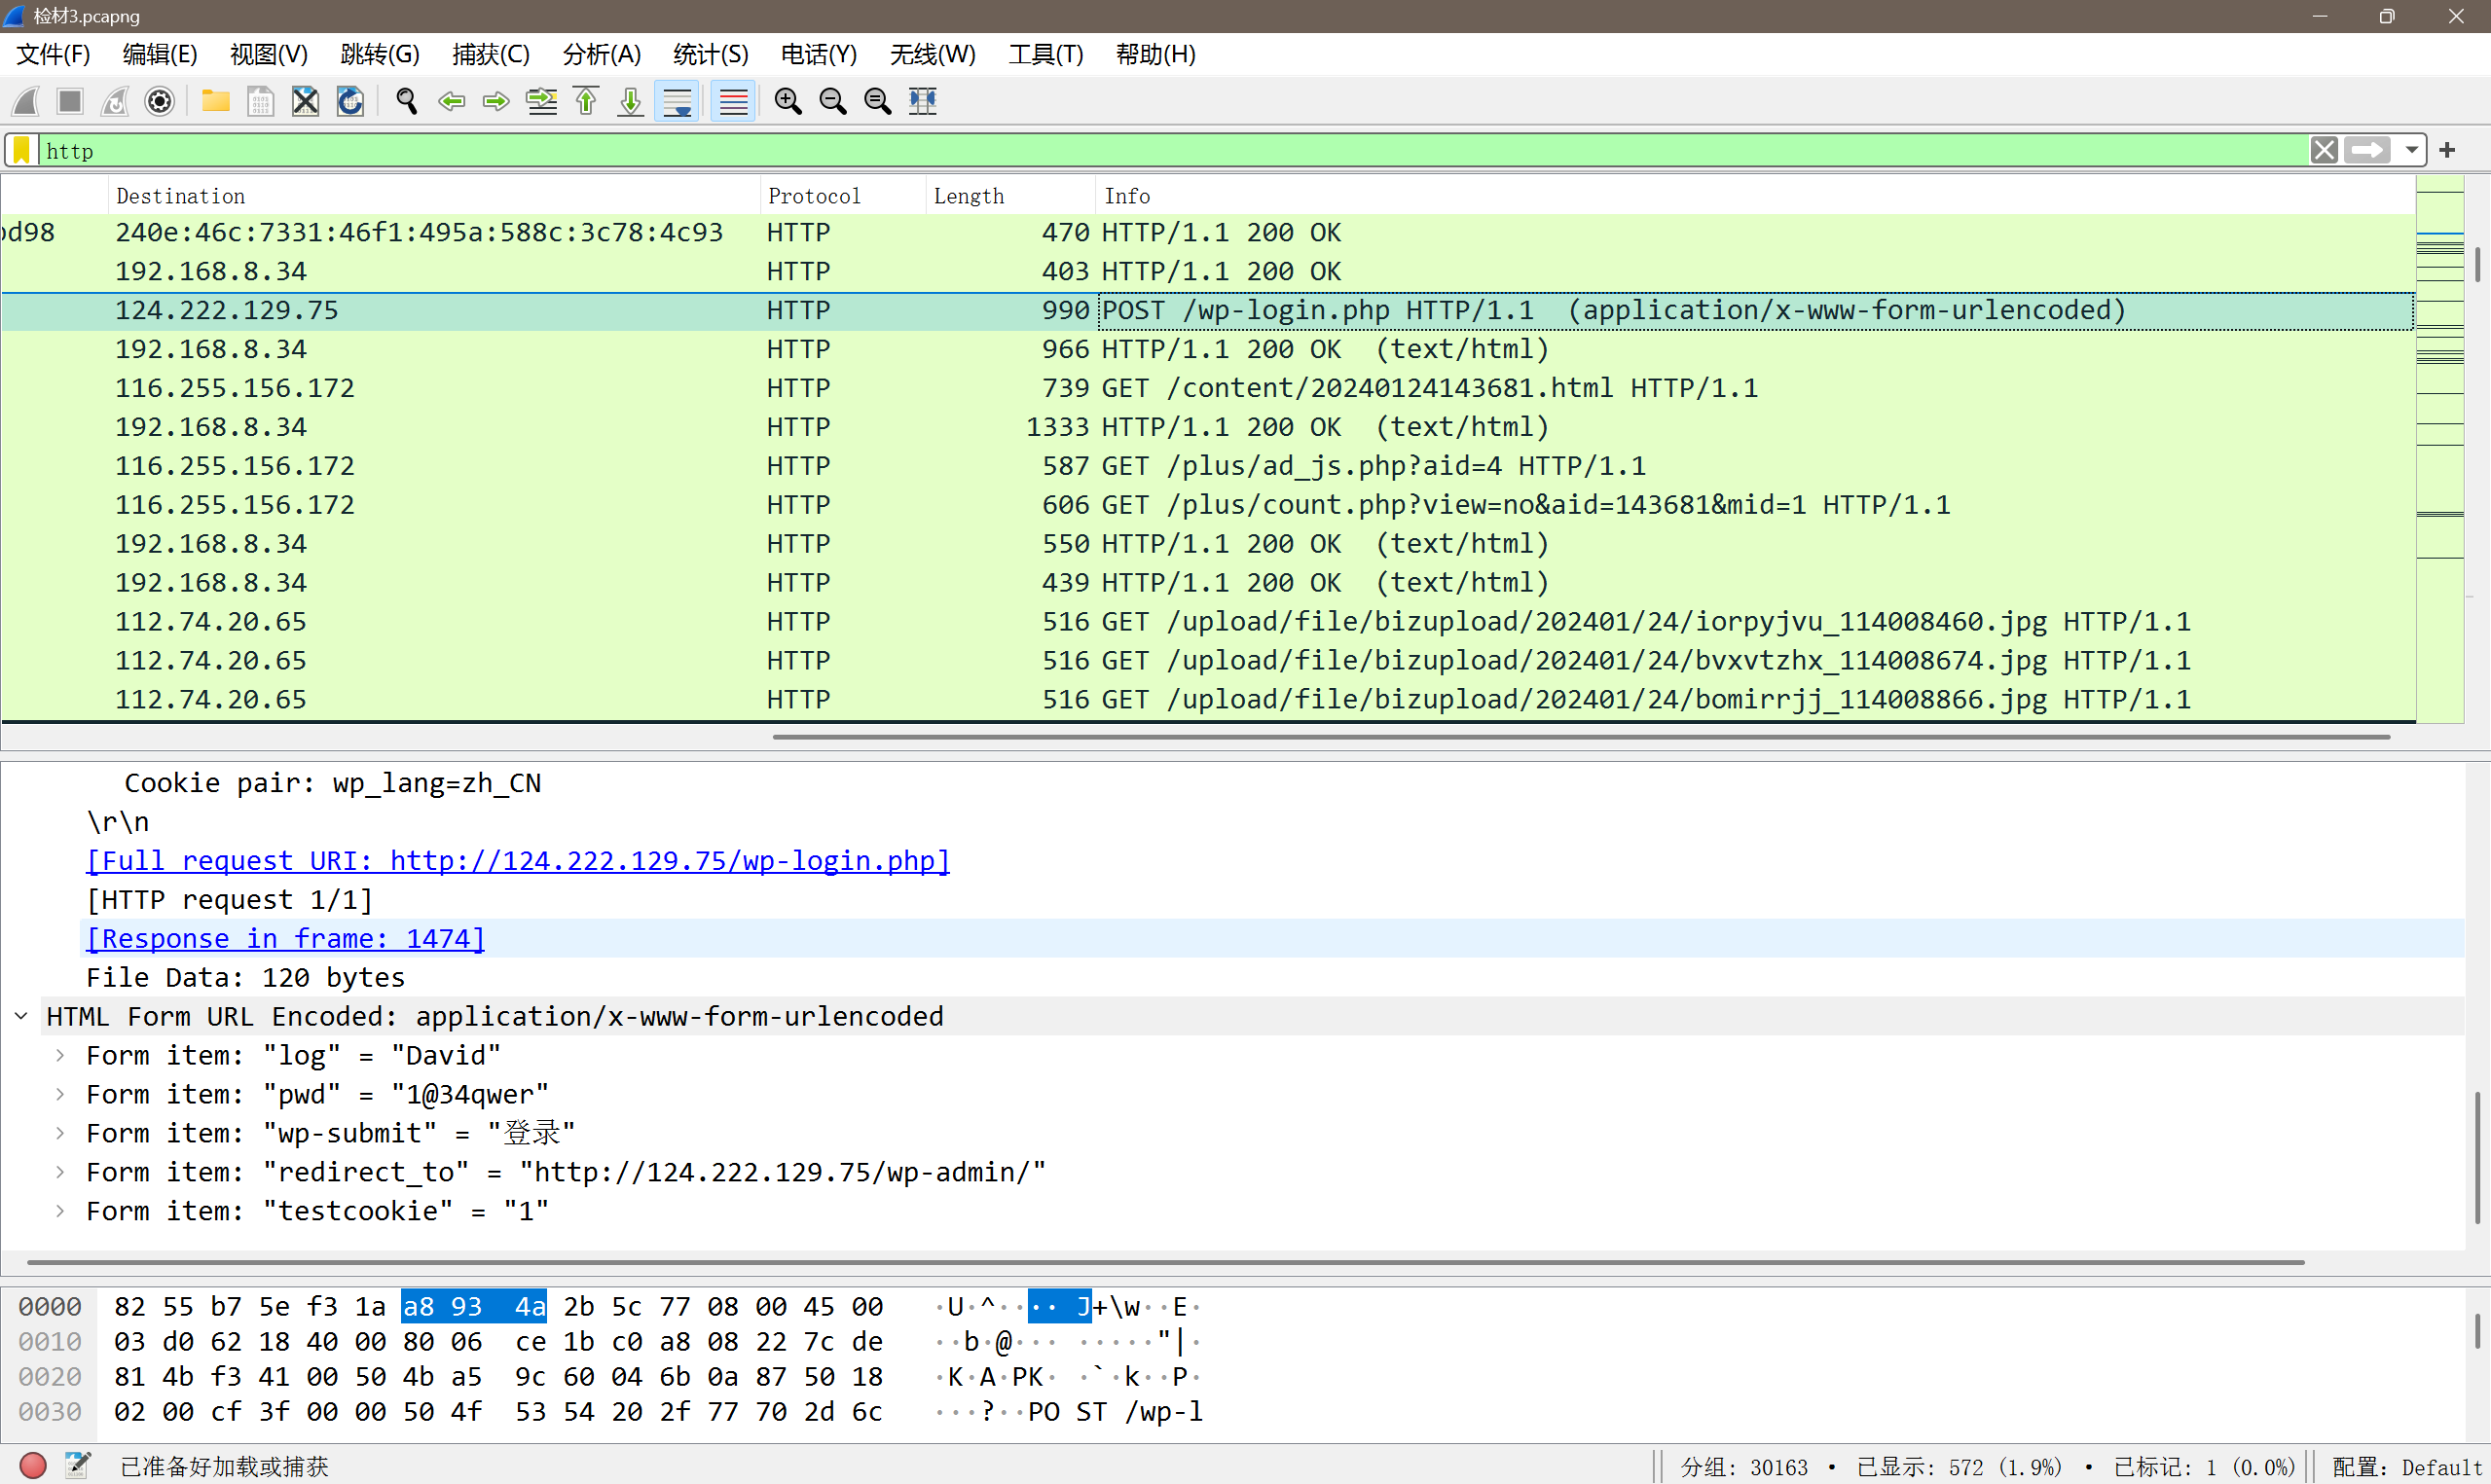Open the 分析(A) menu
This screenshot has height=1484, width=2491.
(600, 54)
